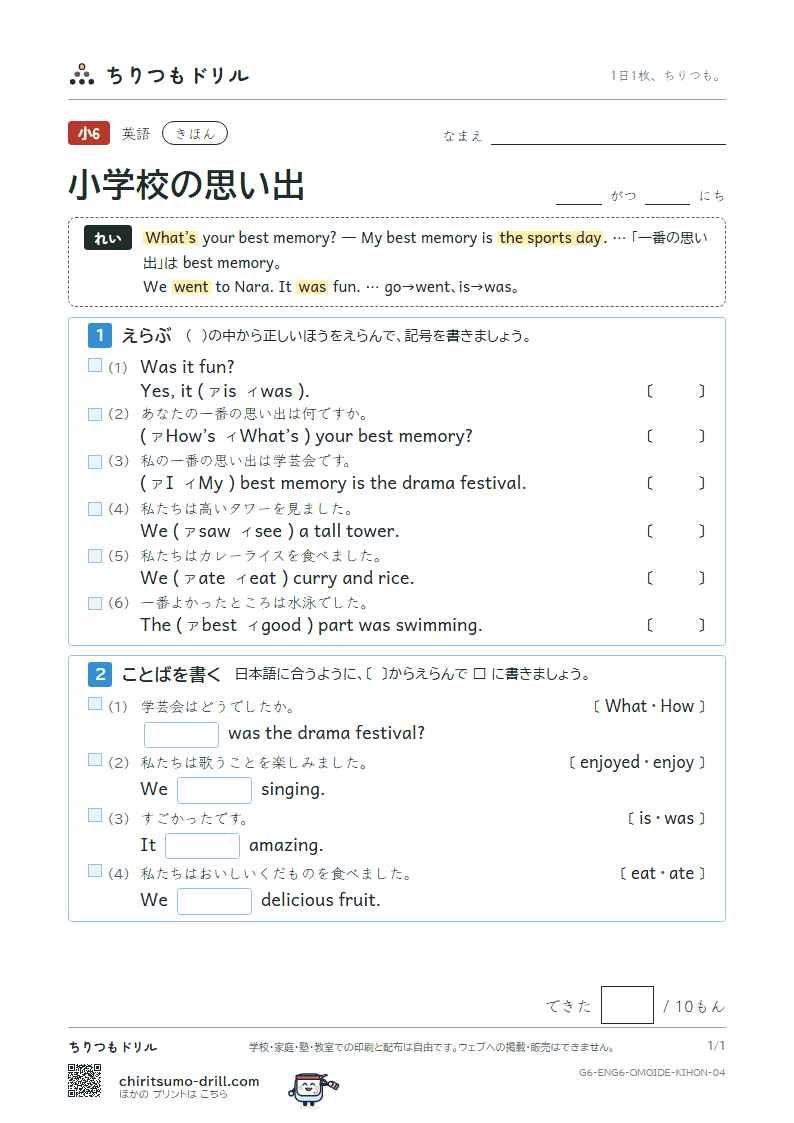Click the えらぶ section heading

(147, 335)
